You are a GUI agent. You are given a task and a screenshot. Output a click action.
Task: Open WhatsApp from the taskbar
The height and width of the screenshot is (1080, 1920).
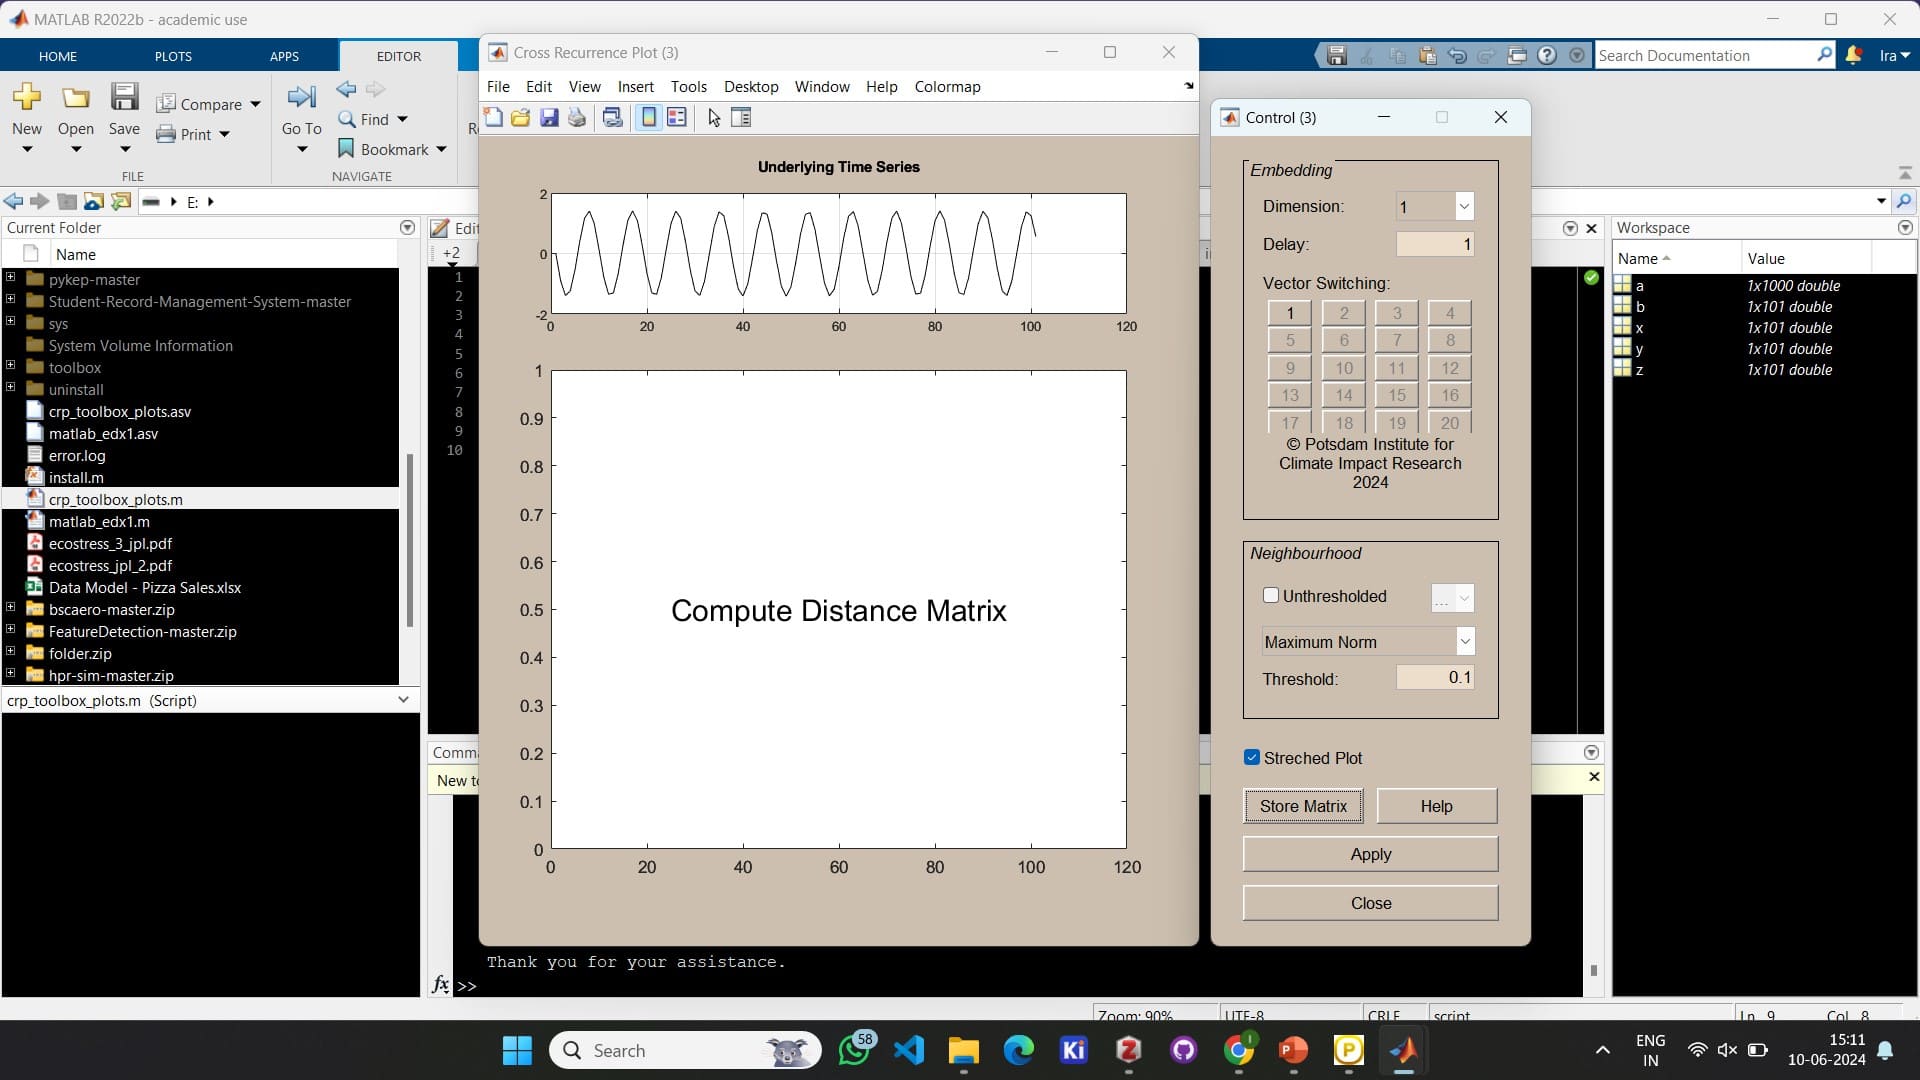(856, 1050)
